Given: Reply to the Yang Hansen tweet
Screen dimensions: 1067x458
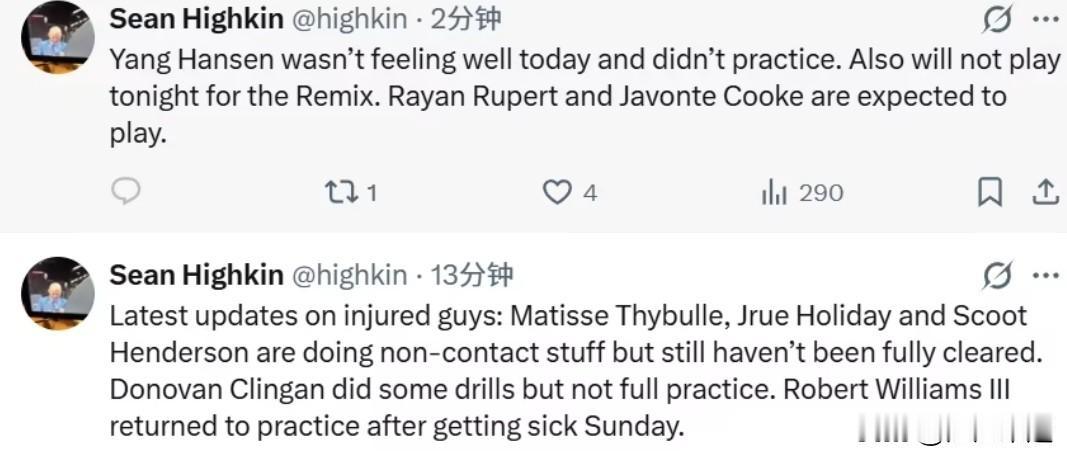Looking at the screenshot, I should [x=125, y=192].
